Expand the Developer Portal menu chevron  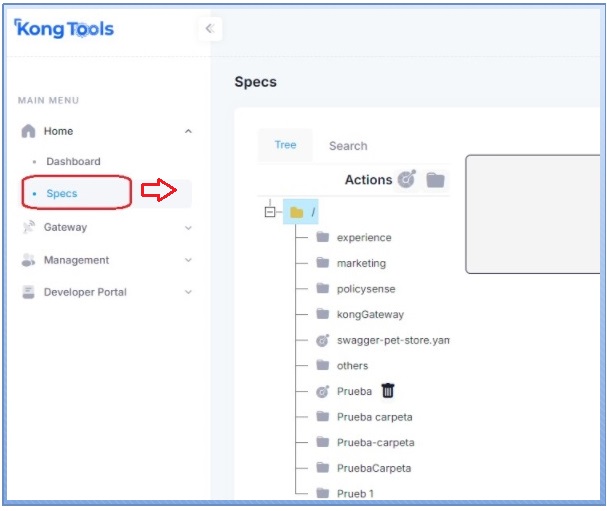point(188,292)
